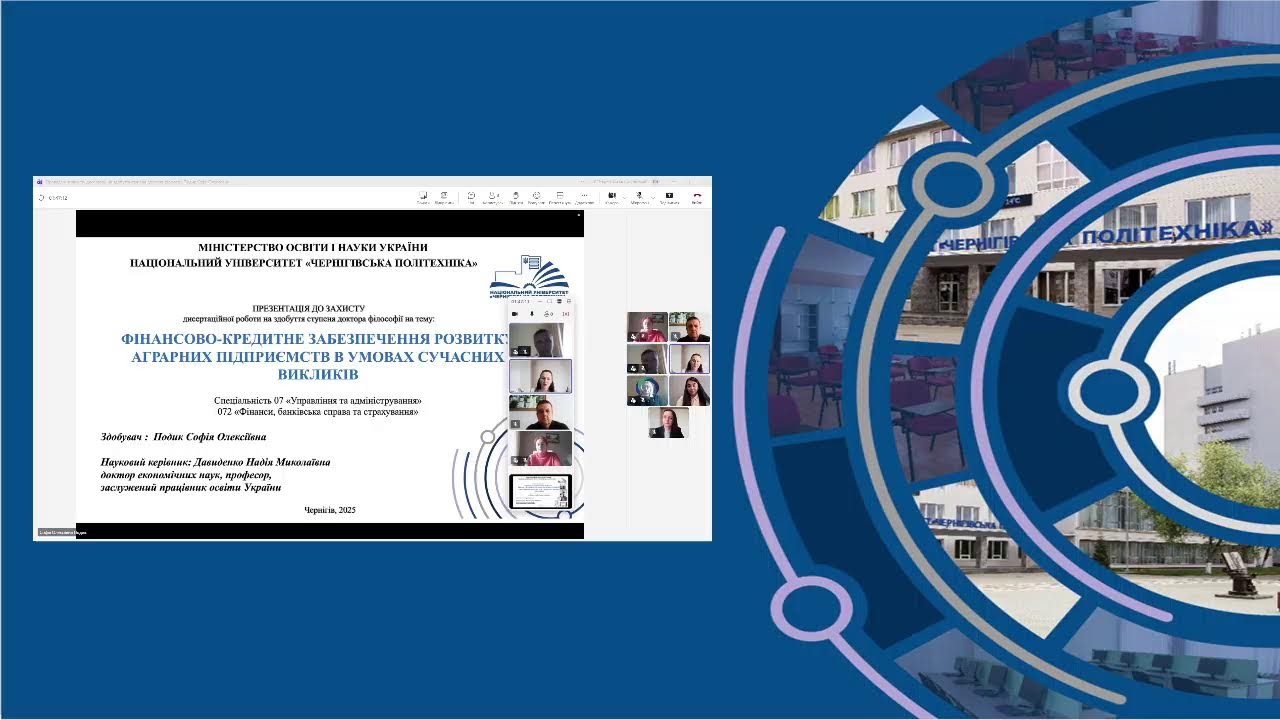Open the React emoji menu

click(x=536, y=198)
